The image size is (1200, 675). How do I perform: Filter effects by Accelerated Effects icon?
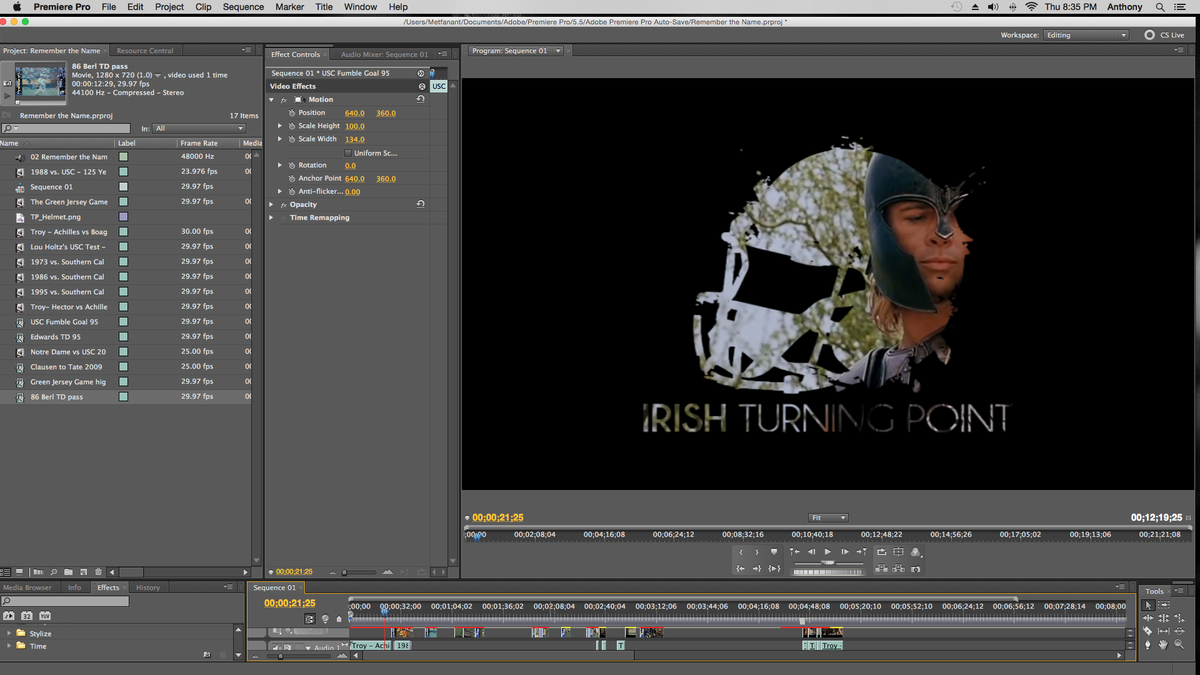(9, 616)
